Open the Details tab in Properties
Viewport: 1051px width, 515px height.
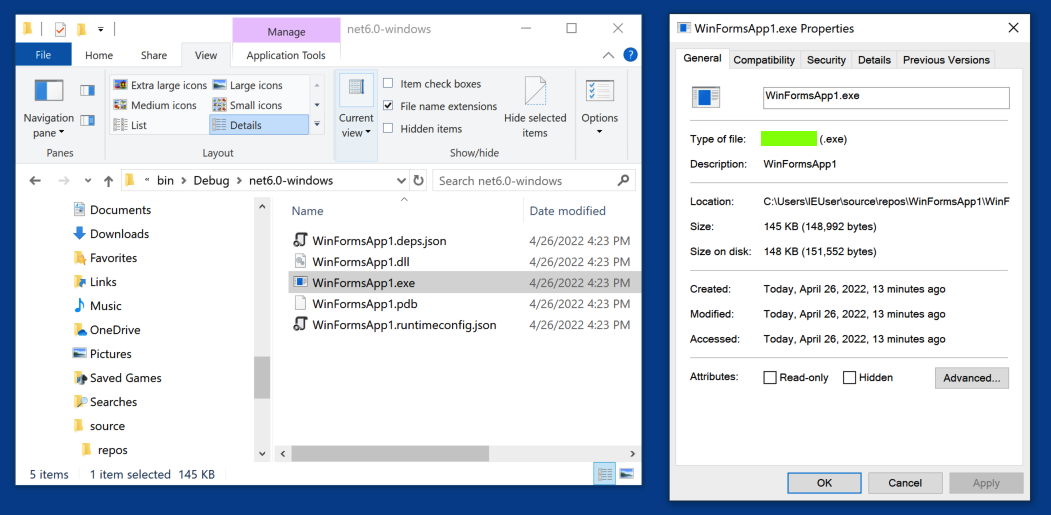(874, 60)
